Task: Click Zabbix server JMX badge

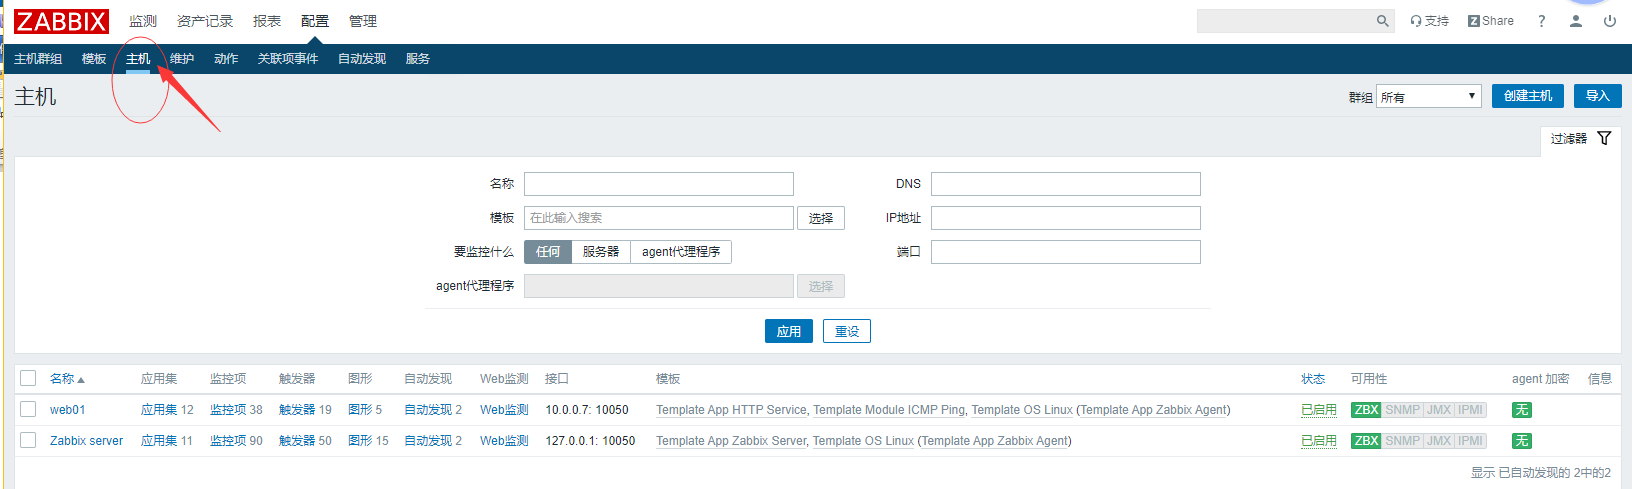Action: click(1439, 441)
